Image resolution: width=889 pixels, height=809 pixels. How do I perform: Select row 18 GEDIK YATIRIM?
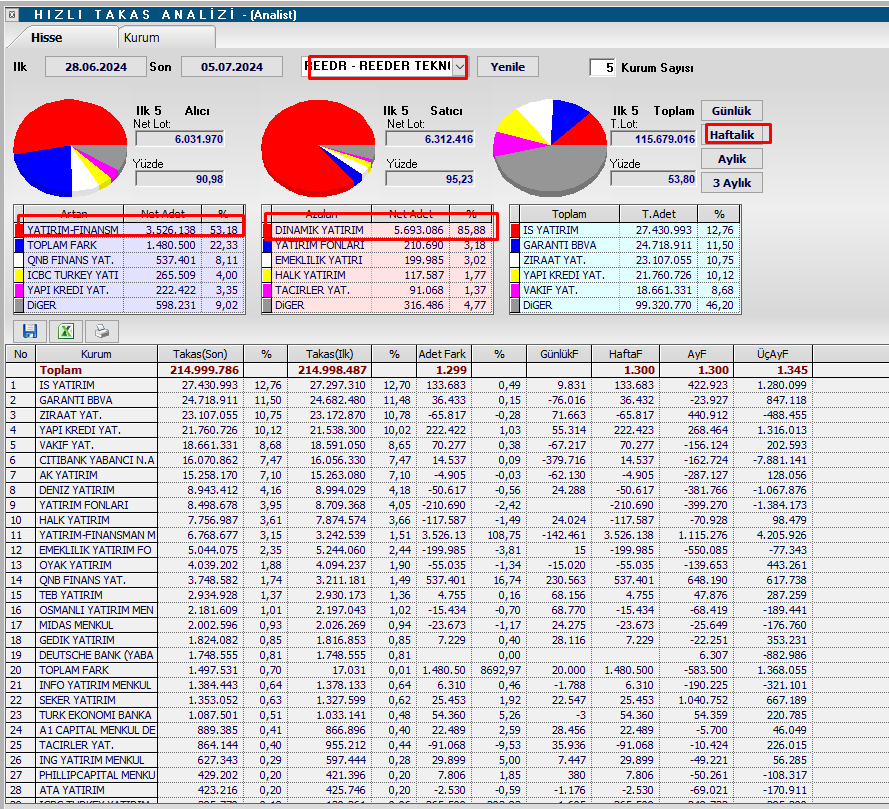click(409, 640)
